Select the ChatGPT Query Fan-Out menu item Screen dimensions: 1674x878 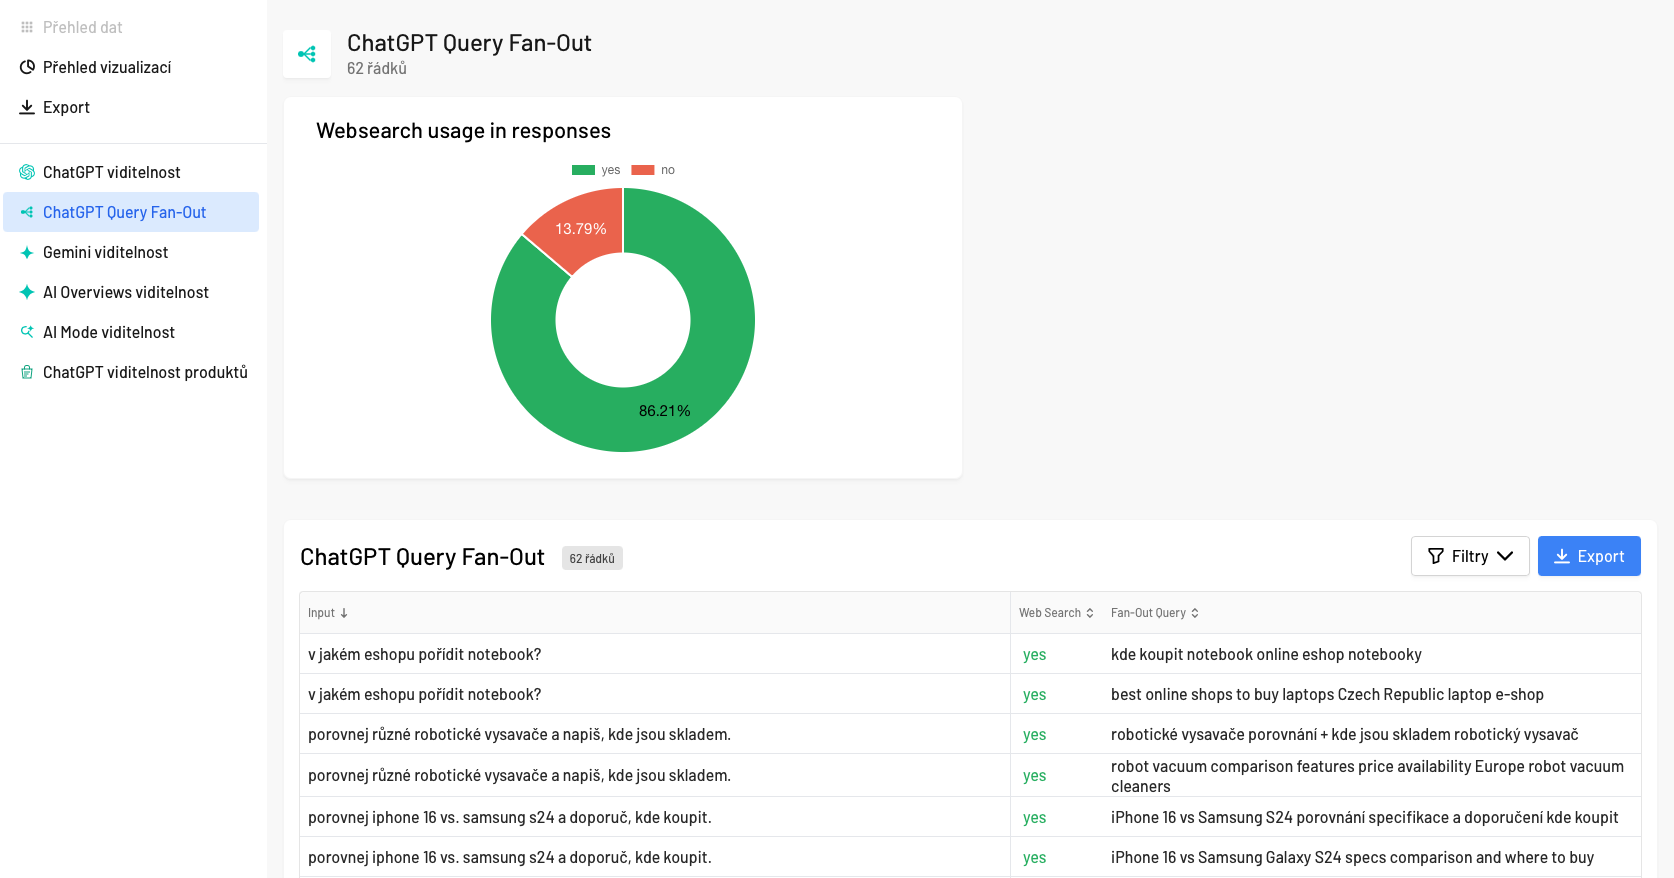click(x=124, y=212)
